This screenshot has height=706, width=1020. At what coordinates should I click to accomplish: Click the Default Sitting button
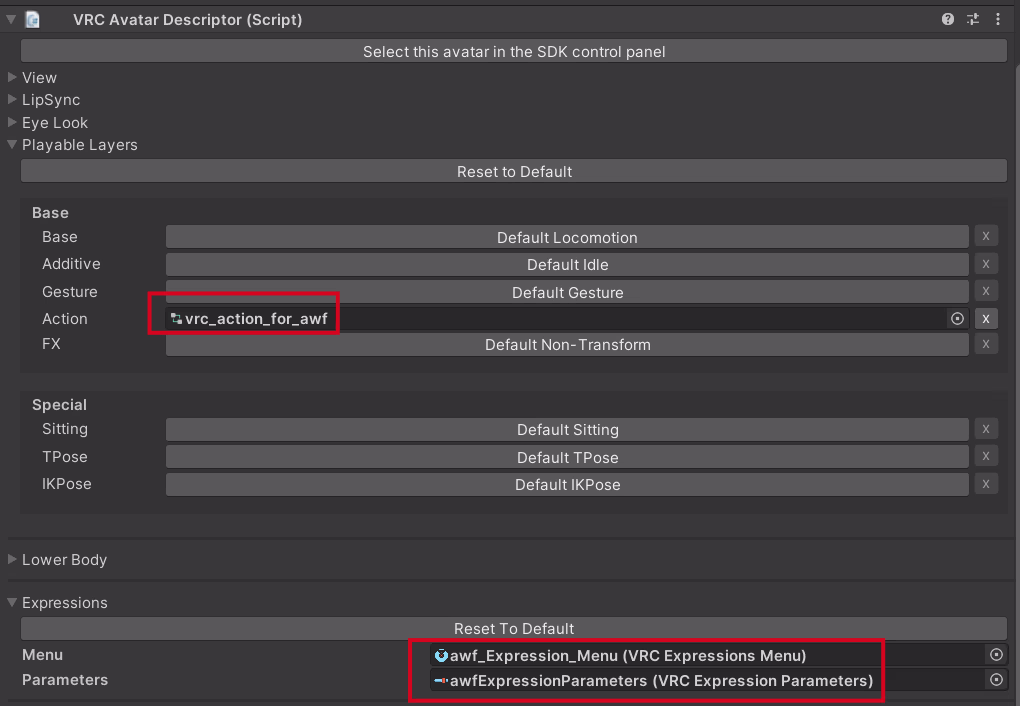click(567, 429)
